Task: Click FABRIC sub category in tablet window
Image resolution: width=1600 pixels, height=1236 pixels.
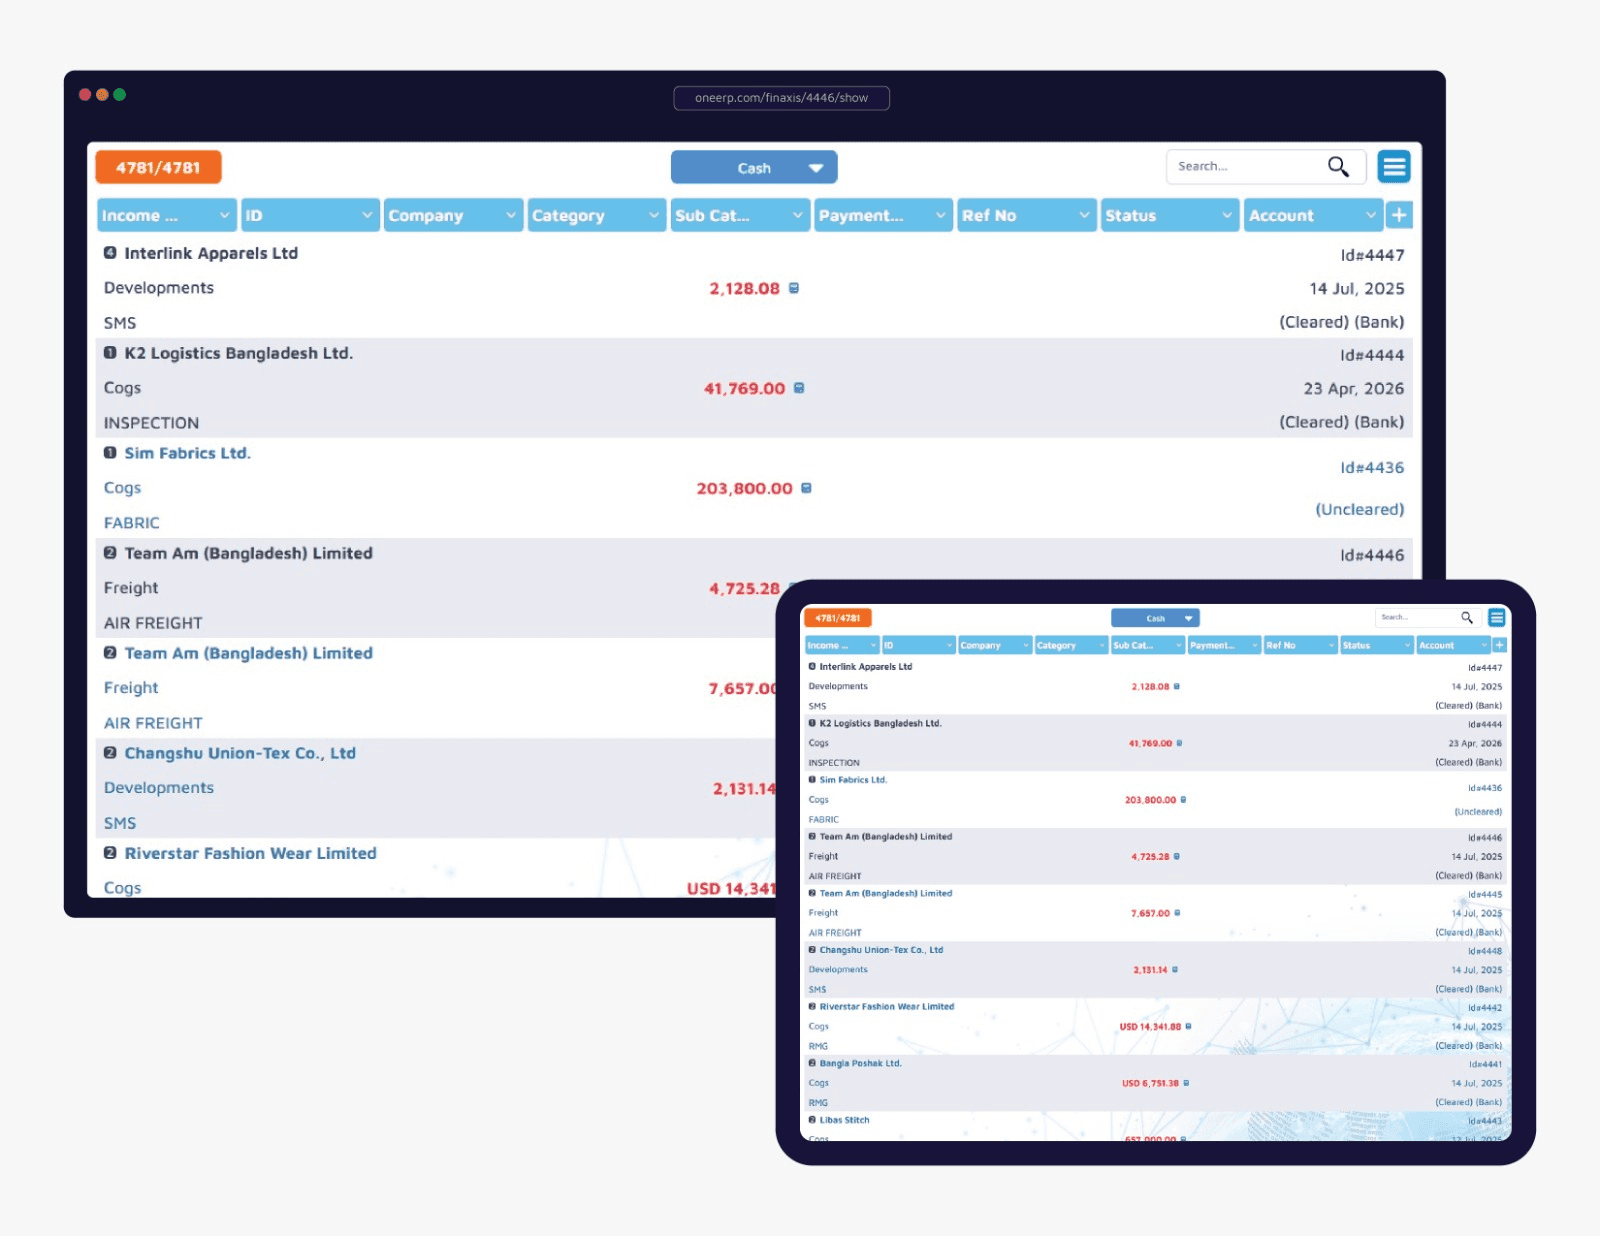Action: [823, 819]
